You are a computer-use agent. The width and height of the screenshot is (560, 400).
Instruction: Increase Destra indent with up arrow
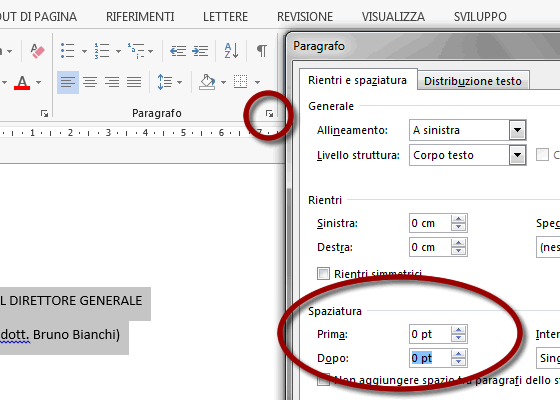[x=459, y=243]
